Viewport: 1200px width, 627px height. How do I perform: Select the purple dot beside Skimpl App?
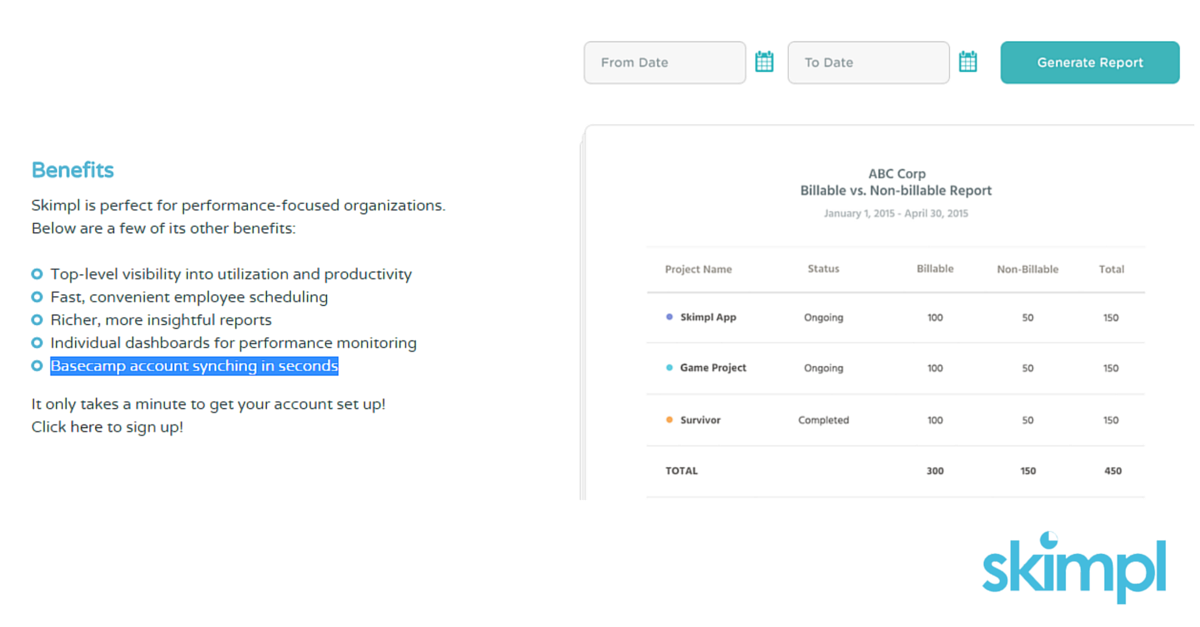click(x=668, y=316)
